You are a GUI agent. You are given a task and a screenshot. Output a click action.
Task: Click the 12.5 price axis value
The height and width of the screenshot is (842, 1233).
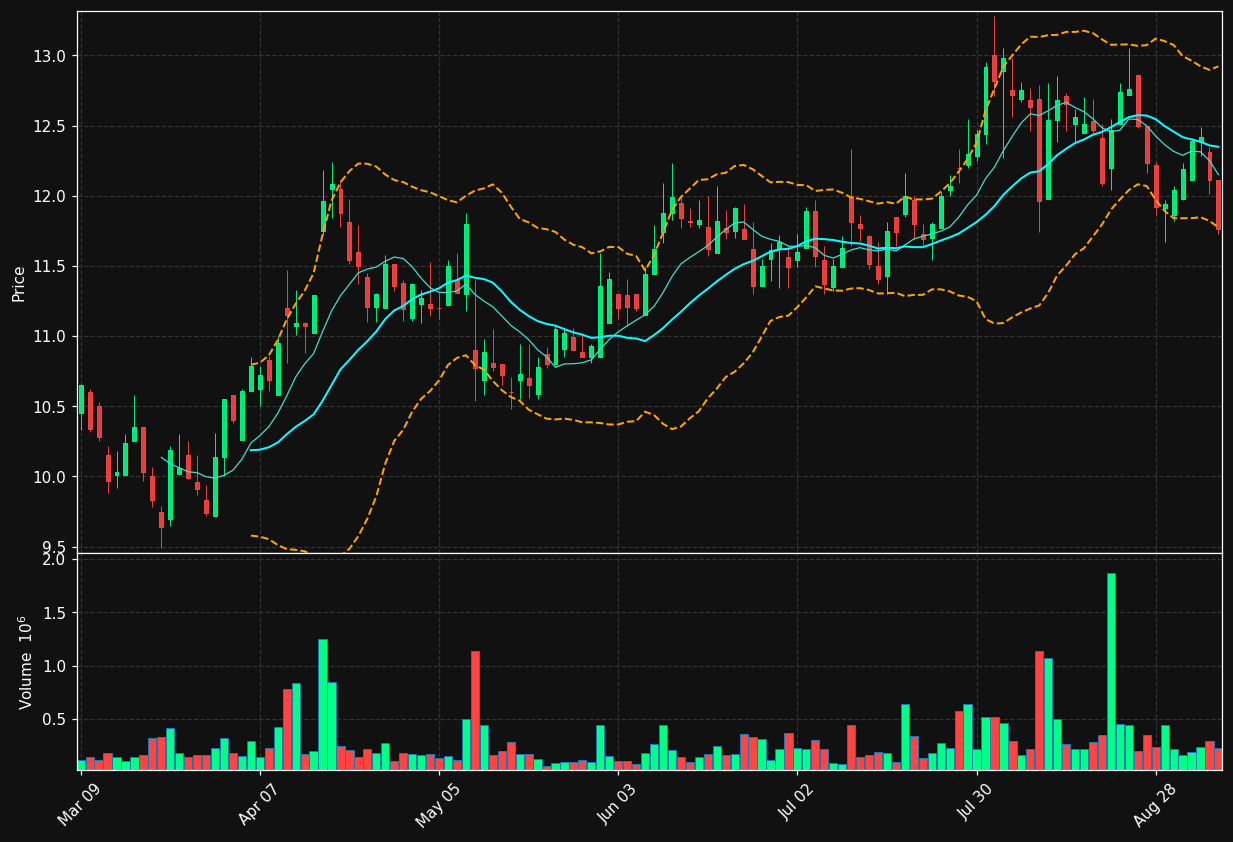tap(49, 126)
